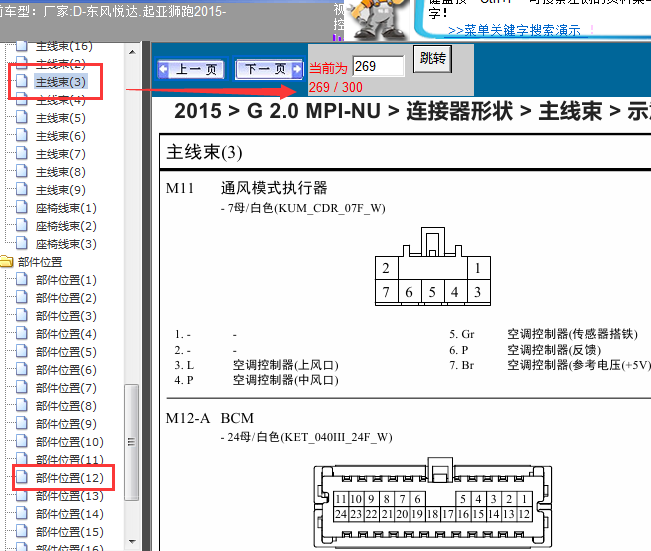Image resolution: width=651 pixels, height=551 pixels.
Task: Click the 部件位置 folder icon
Action: tap(6, 262)
